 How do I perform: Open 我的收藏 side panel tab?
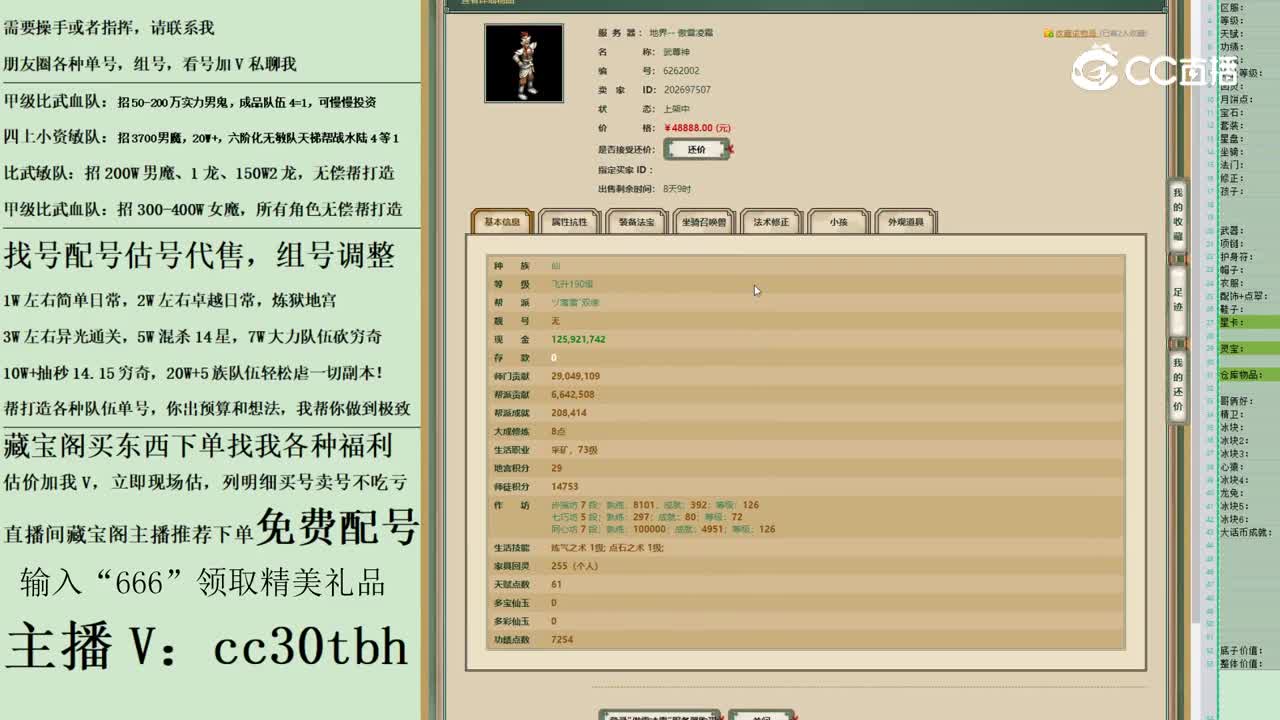1178,214
